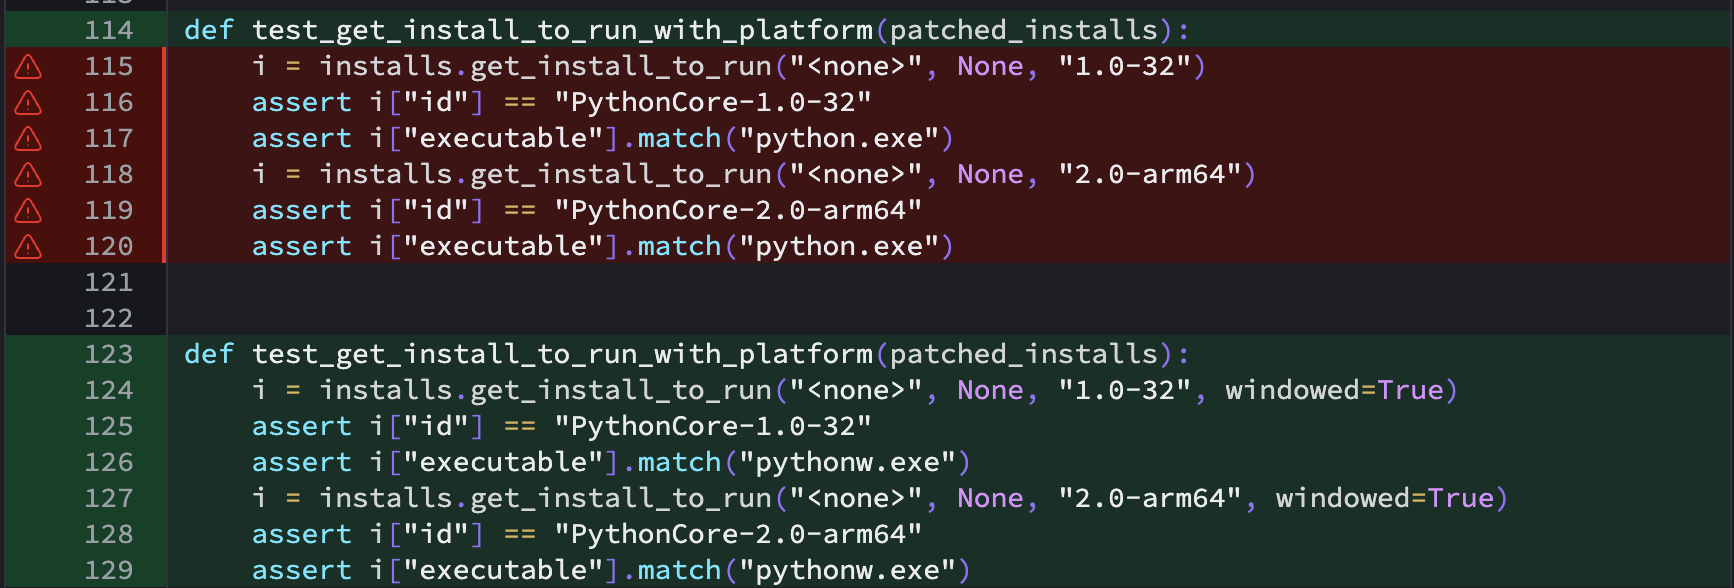
Task: Click the "2.0-arm64" string on line 118
Action: point(1150,175)
